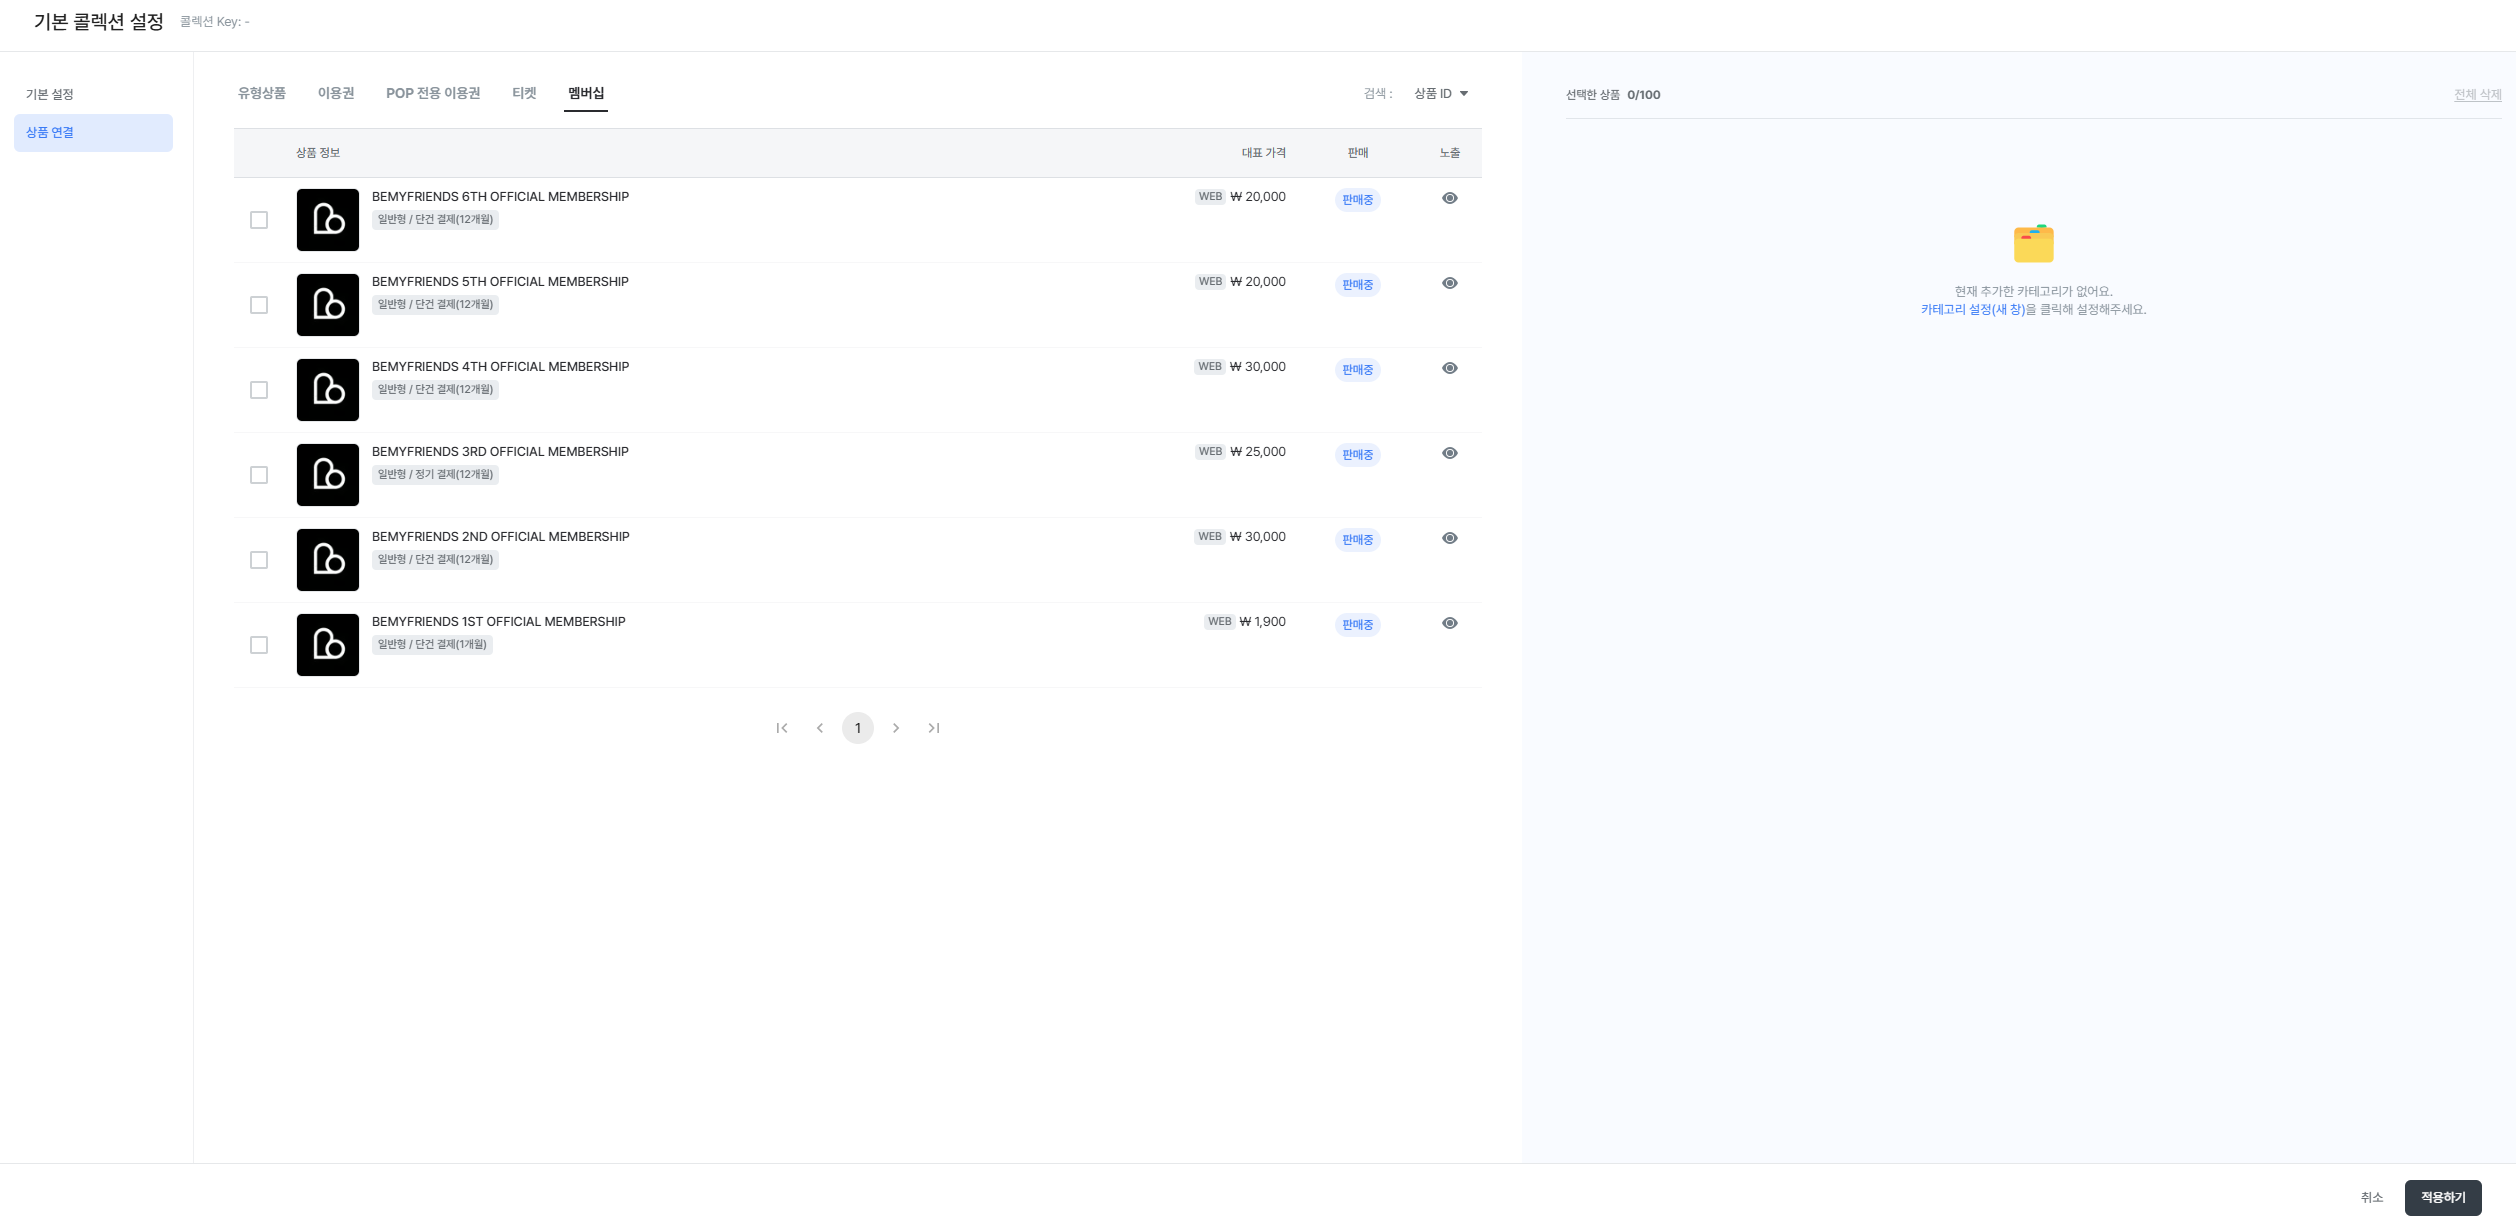This screenshot has width=2516, height=1225.
Task: Click the ₩ 25,000 price of 3RD MEMBERSHIP
Action: 1258,452
